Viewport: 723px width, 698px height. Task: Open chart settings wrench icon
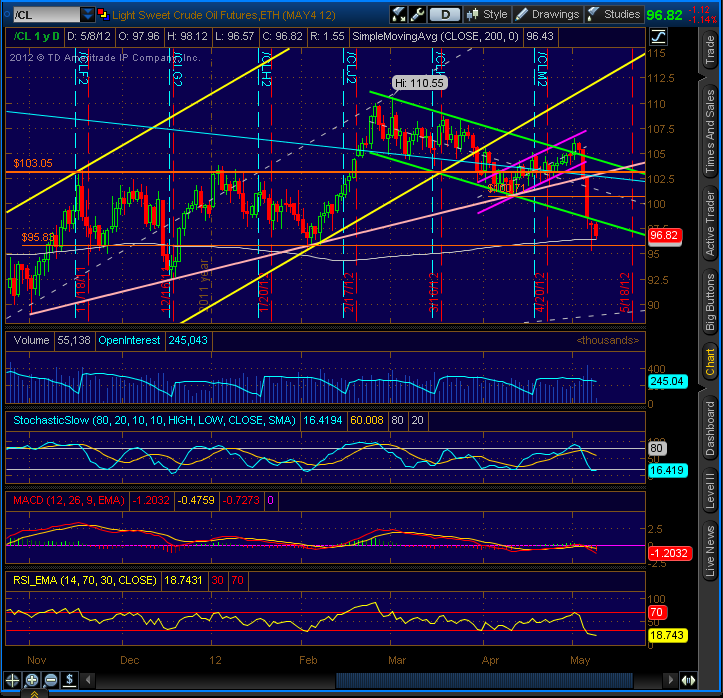417,15
